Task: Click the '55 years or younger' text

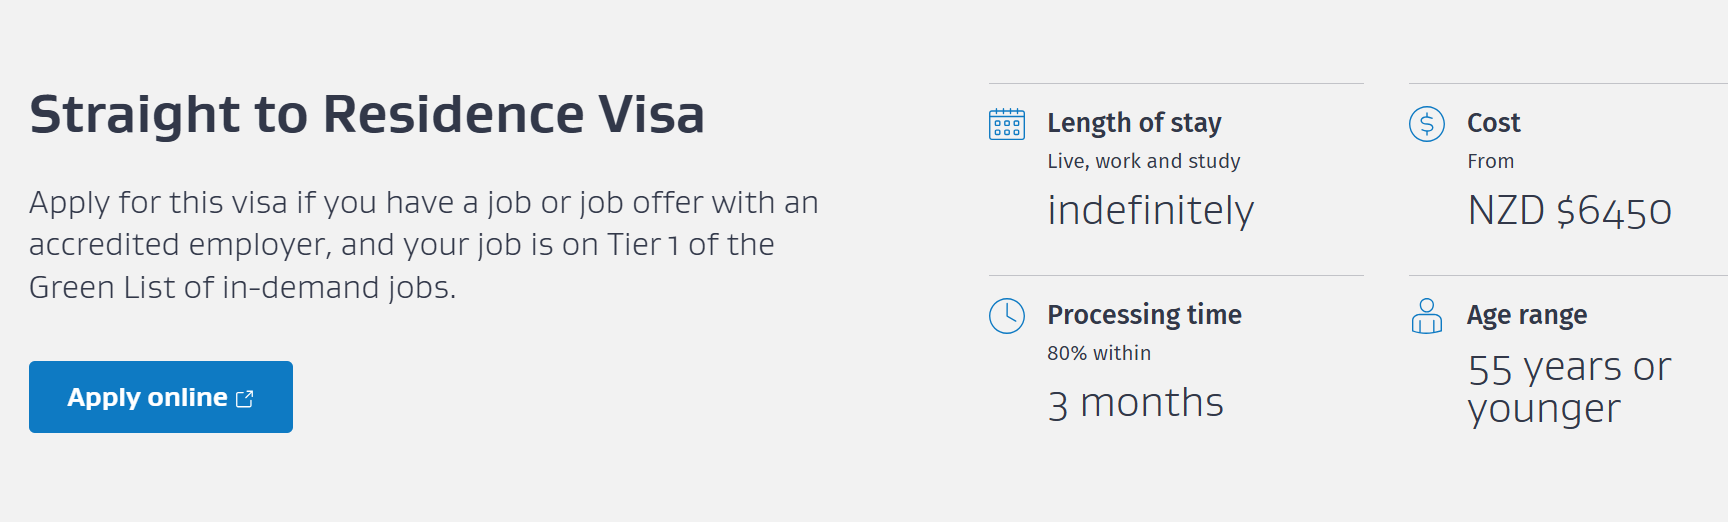Action: tap(1569, 388)
